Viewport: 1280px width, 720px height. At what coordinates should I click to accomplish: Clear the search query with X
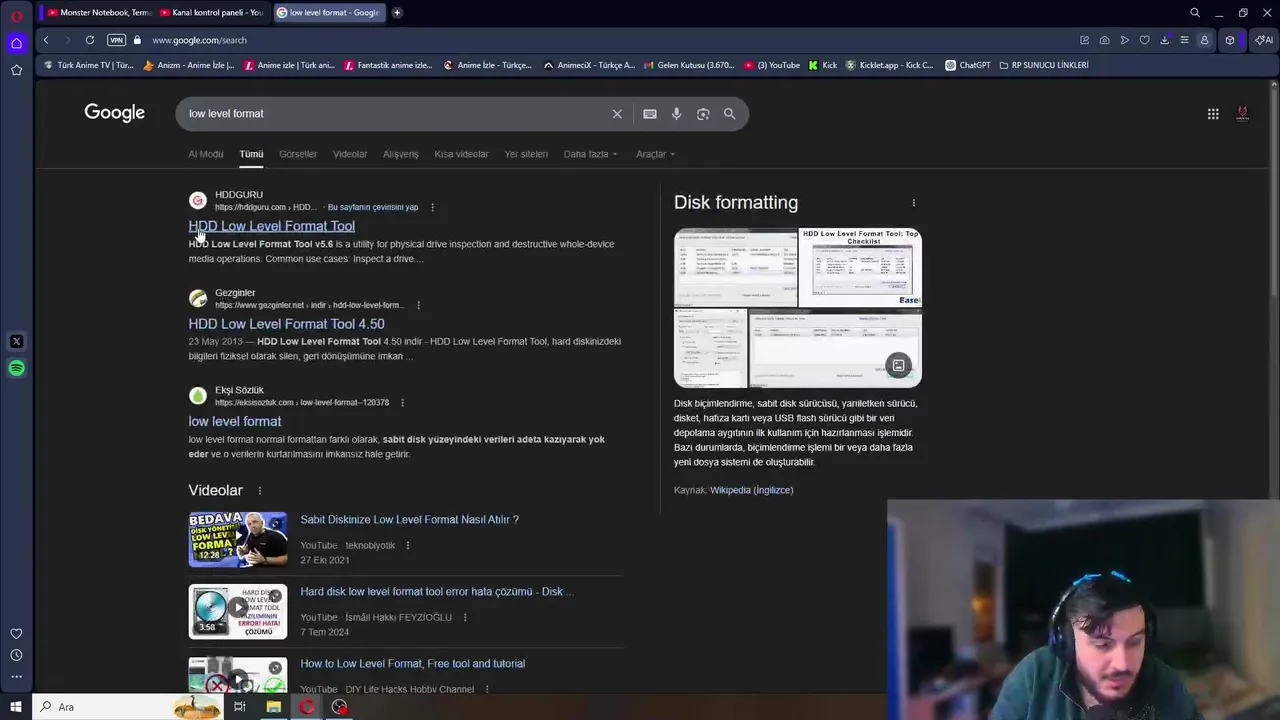(x=617, y=114)
